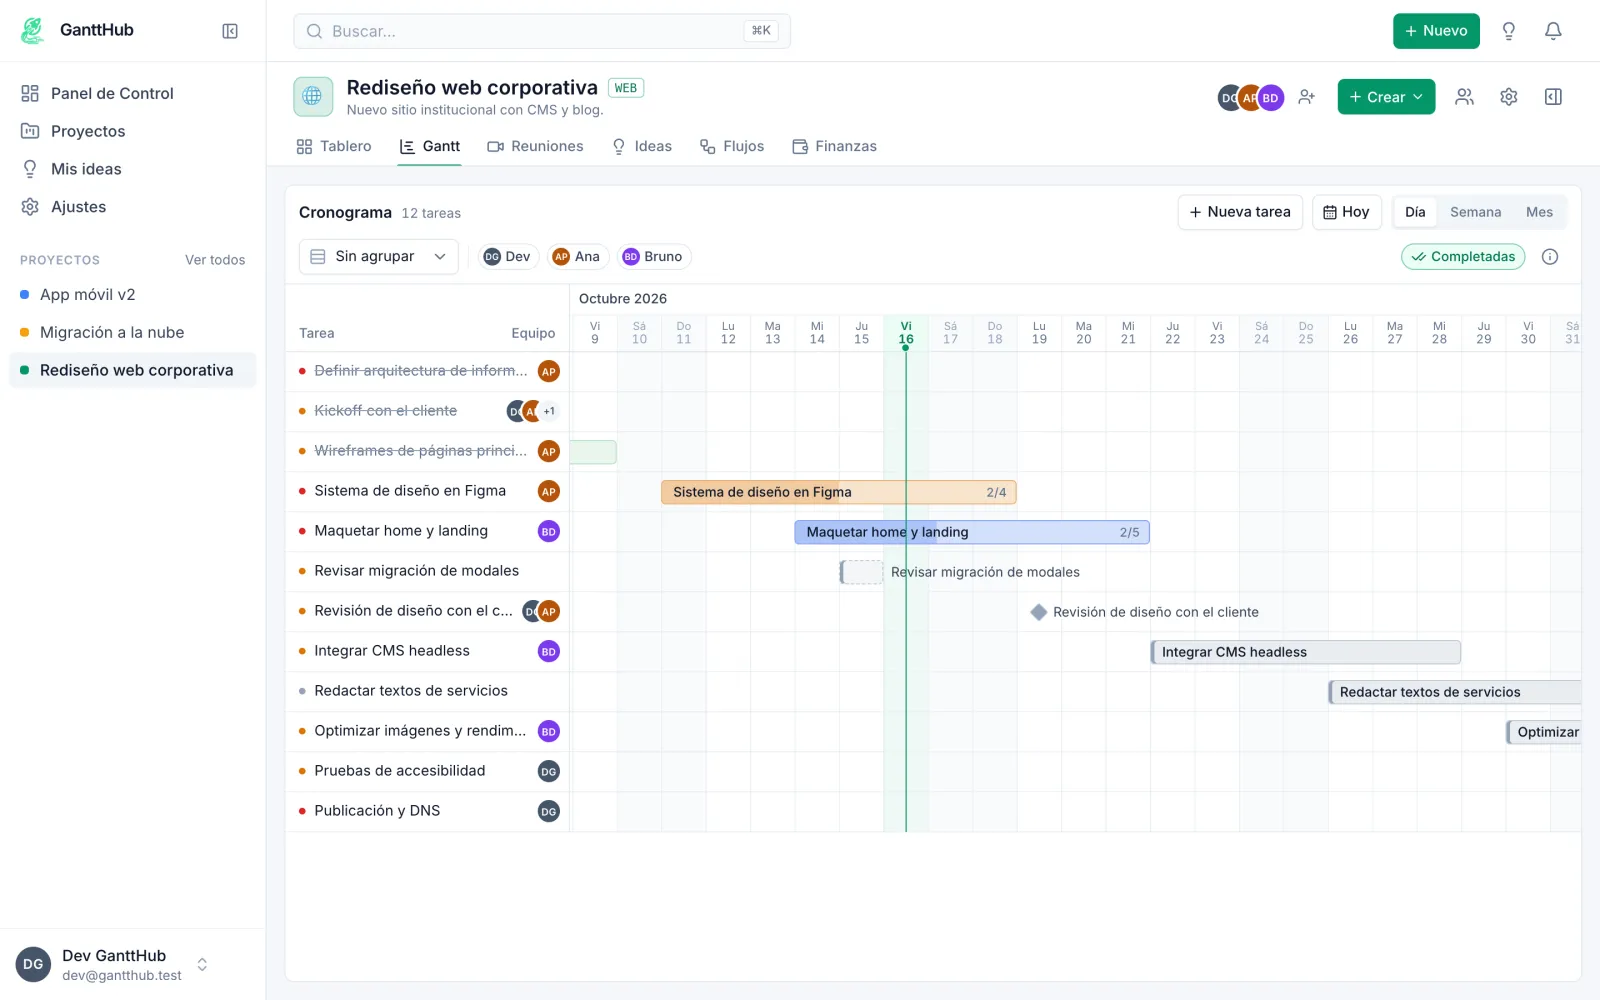This screenshot has height=1000, width=1600.
Task: Open the Flujos tab
Action: [x=731, y=146]
